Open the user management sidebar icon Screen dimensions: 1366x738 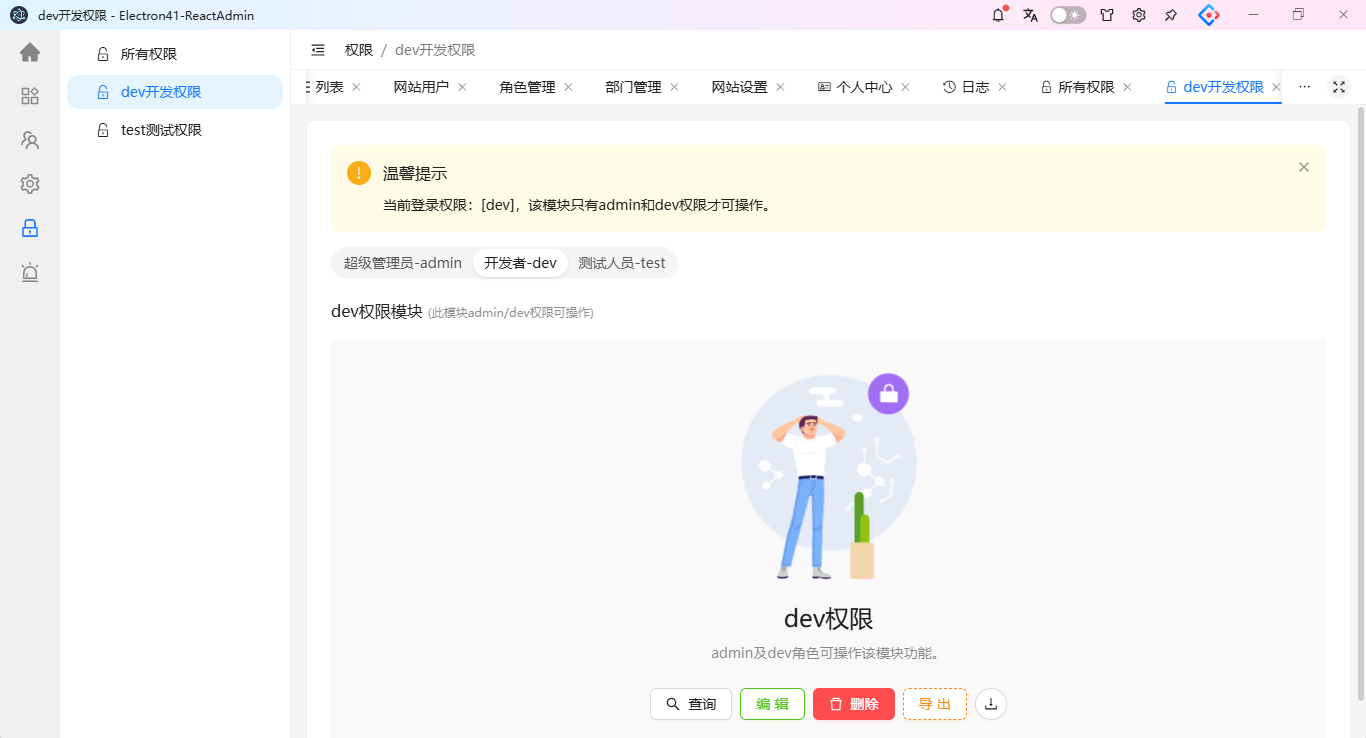[30, 140]
